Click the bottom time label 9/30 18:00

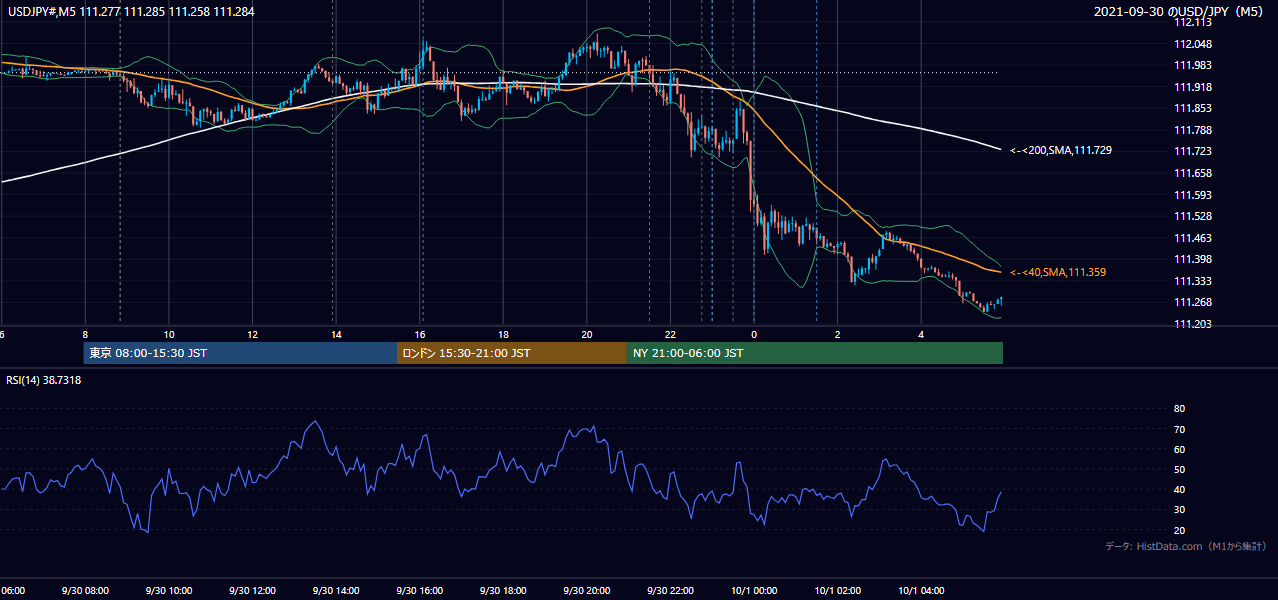tap(503, 590)
